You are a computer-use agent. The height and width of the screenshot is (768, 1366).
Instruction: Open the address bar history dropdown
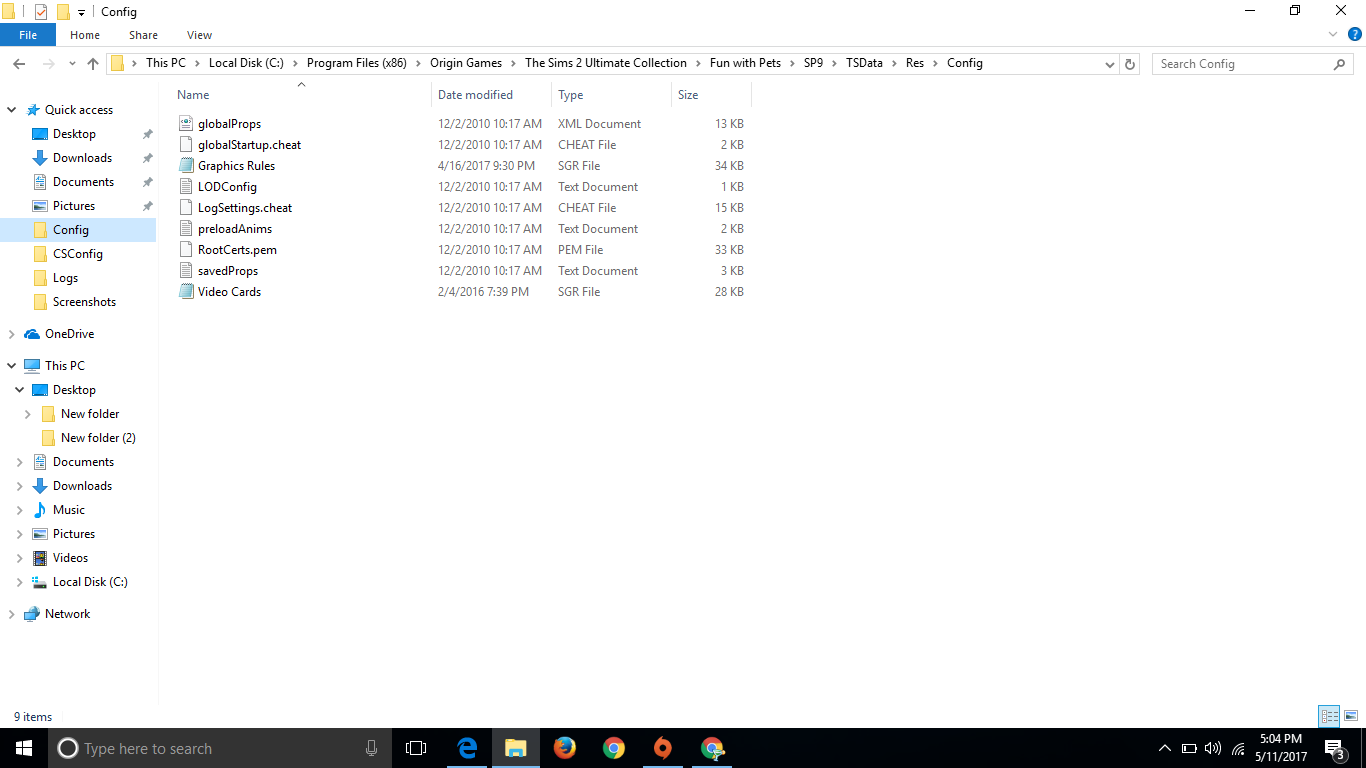[1109, 64]
